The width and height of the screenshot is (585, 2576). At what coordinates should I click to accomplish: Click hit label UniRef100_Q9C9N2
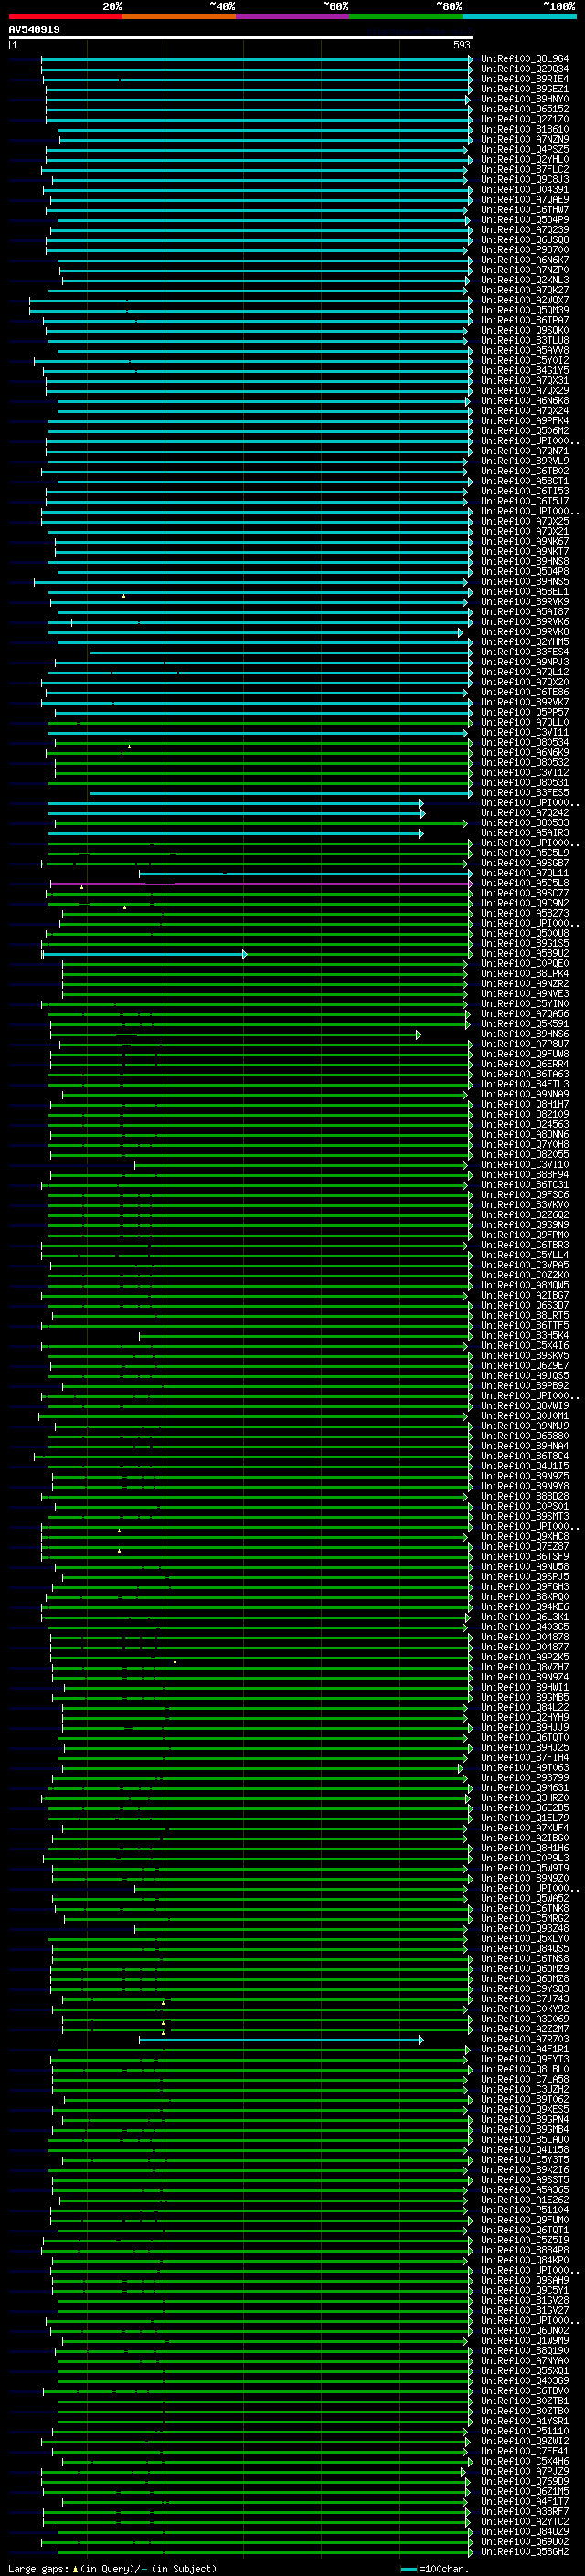(x=525, y=904)
